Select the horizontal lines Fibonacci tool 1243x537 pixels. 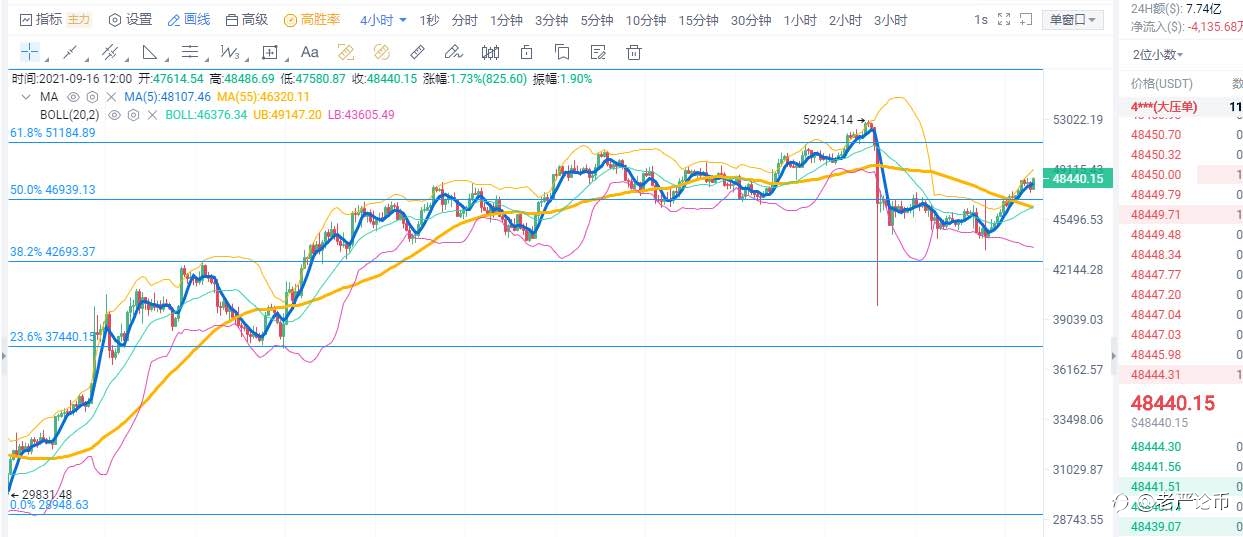coord(189,52)
